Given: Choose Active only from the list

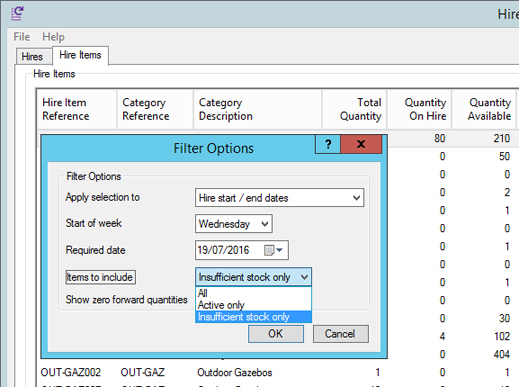Looking at the screenshot, I should coord(253,305).
